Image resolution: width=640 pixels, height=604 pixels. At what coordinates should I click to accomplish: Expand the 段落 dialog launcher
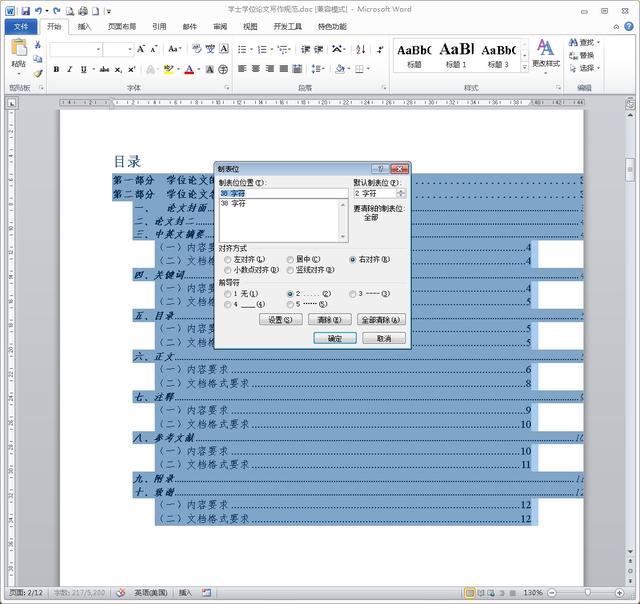pyautogui.click(x=384, y=88)
